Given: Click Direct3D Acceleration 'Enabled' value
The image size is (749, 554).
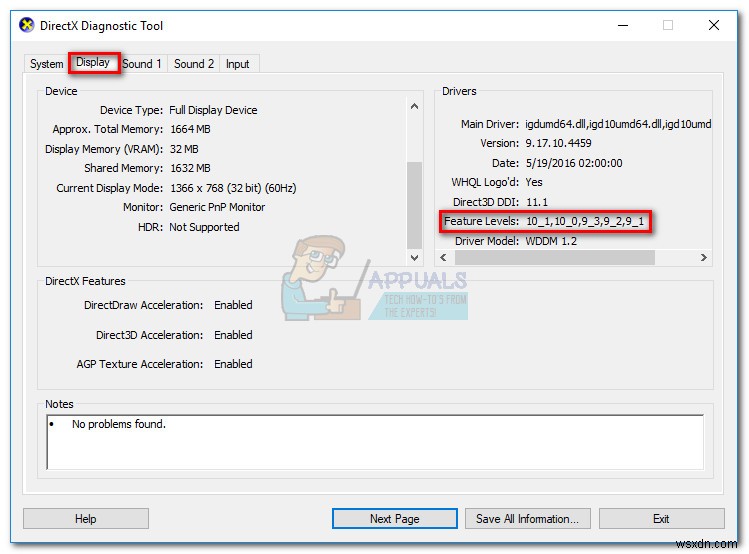Looking at the screenshot, I should coord(233,335).
